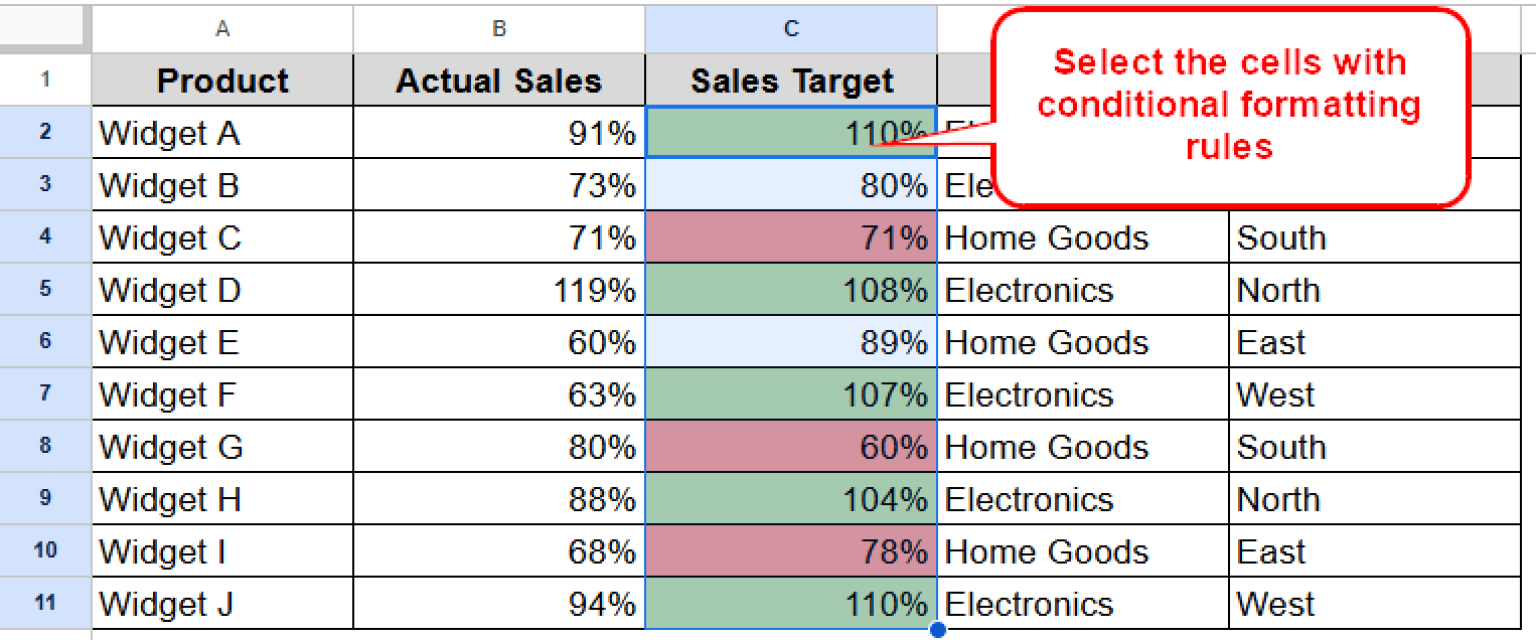Select the 119% Actual Sales cell
The image size is (1536, 640).
(498, 290)
